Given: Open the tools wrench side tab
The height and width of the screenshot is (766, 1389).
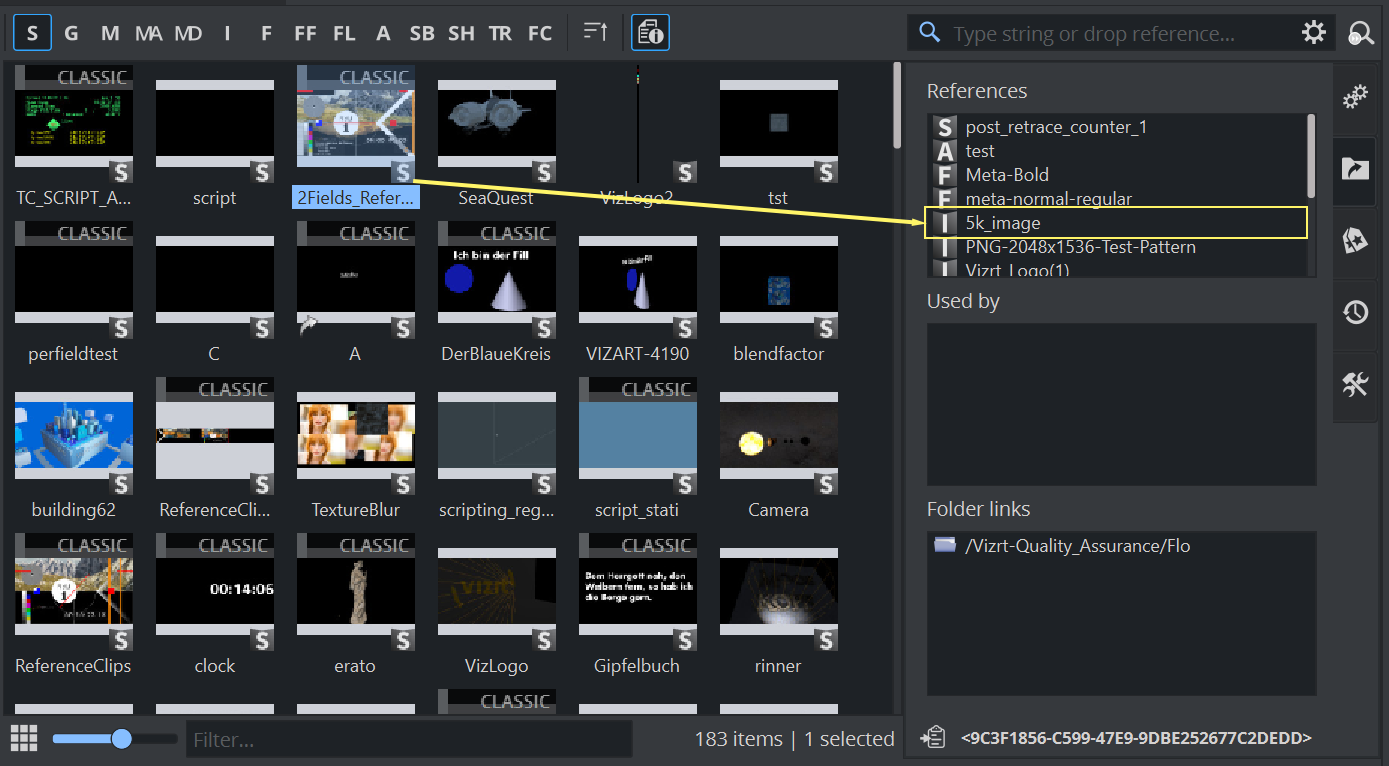Looking at the screenshot, I should click(1355, 384).
